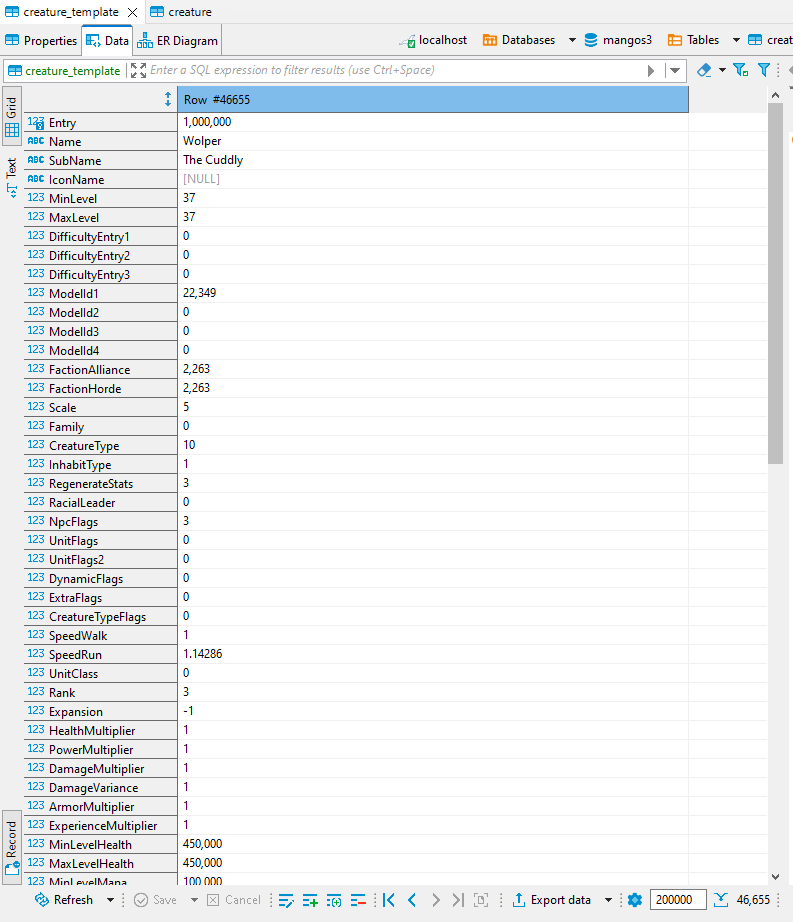Select the NpcFlags row header

[101, 521]
